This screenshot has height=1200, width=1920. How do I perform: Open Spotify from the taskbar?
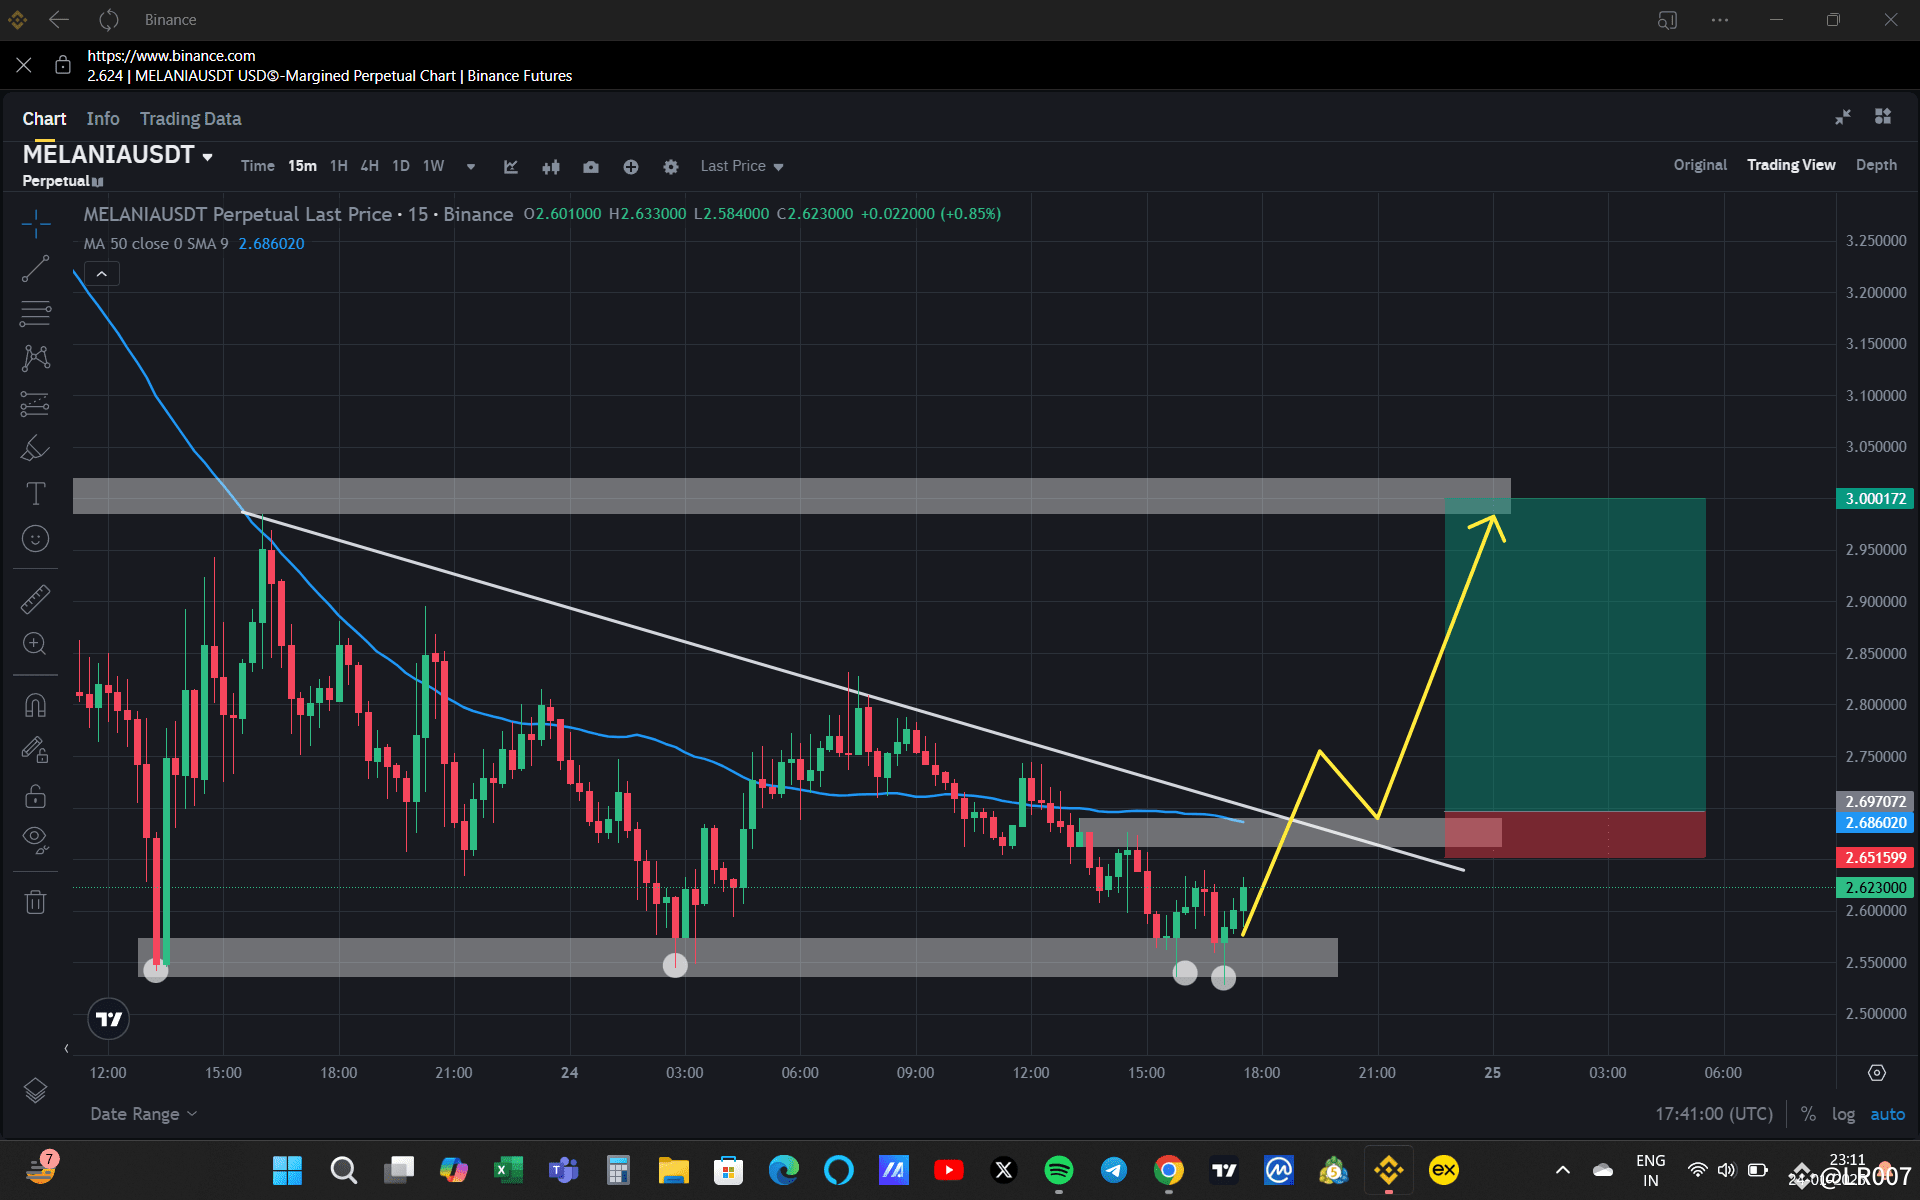1058,1170
